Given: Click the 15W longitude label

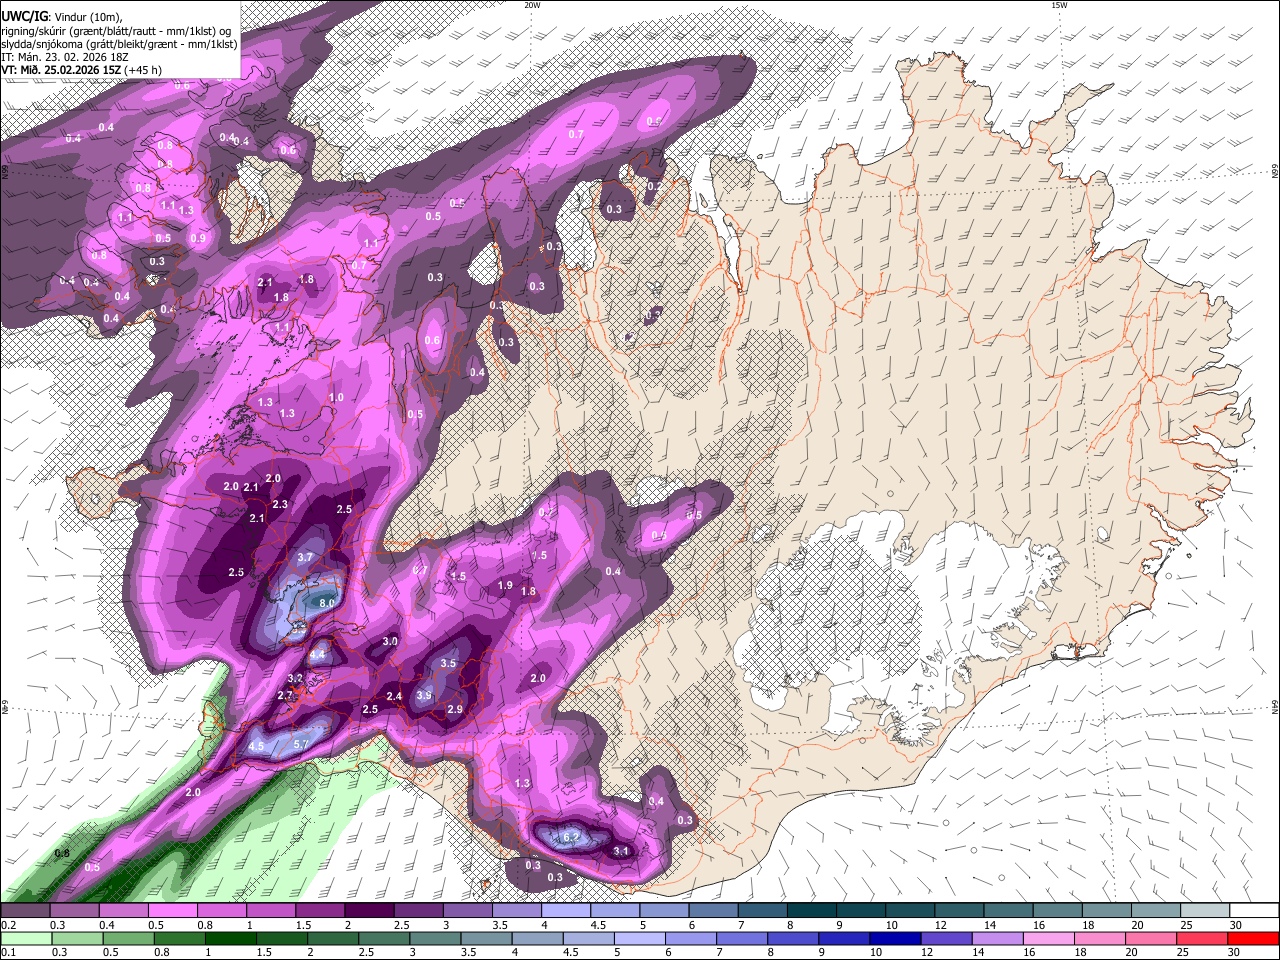Looking at the screenshot, I should click(x=1059, y=5).
